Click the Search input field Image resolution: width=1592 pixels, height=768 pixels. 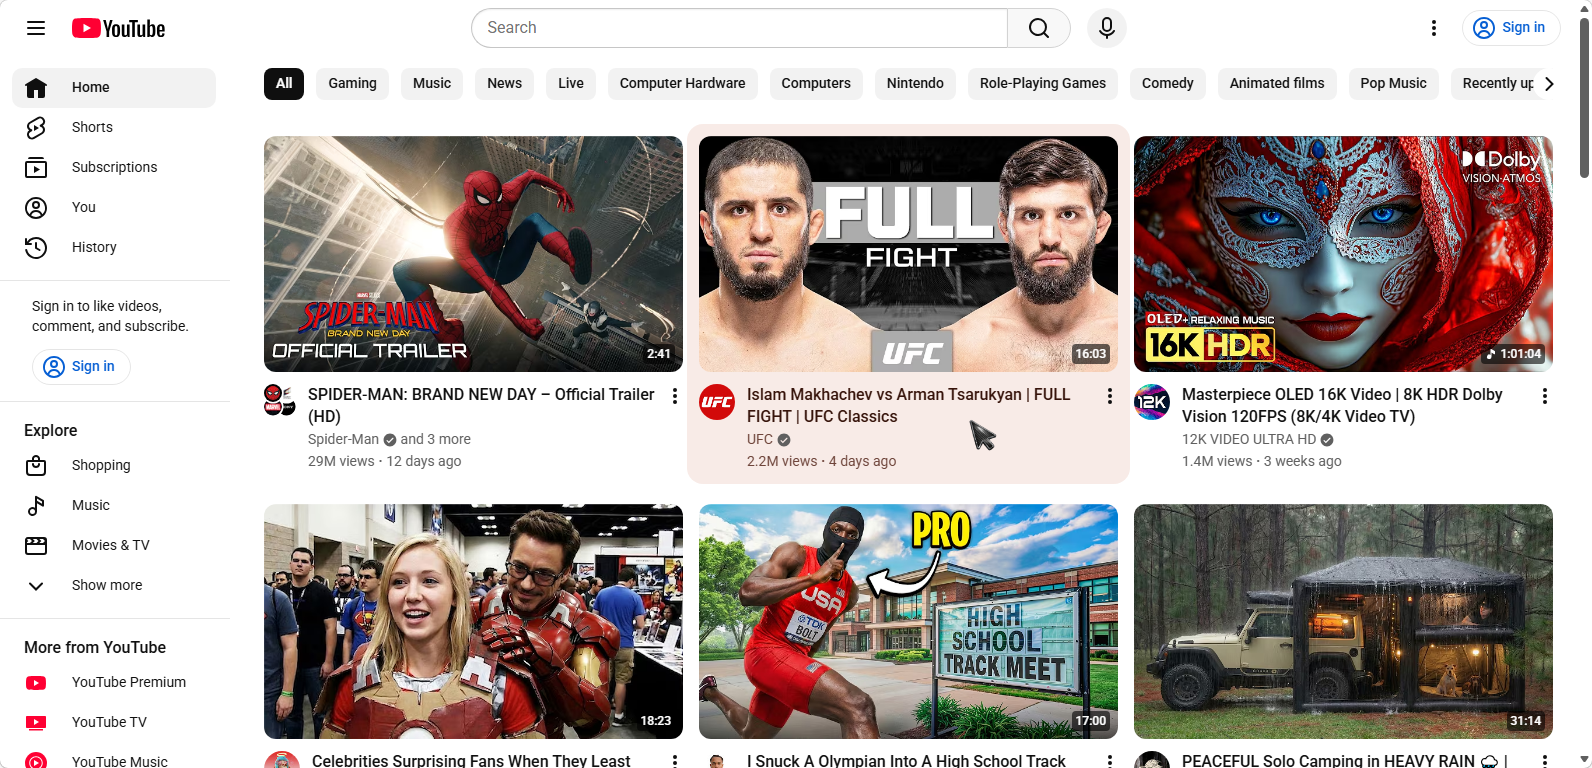[x=739, y=28]
